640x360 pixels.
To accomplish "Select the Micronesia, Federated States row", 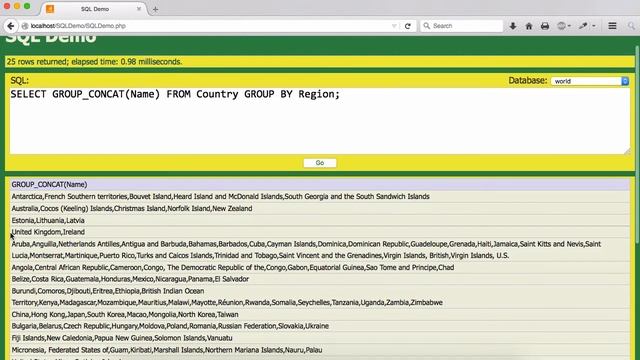I will coord(320,350).
